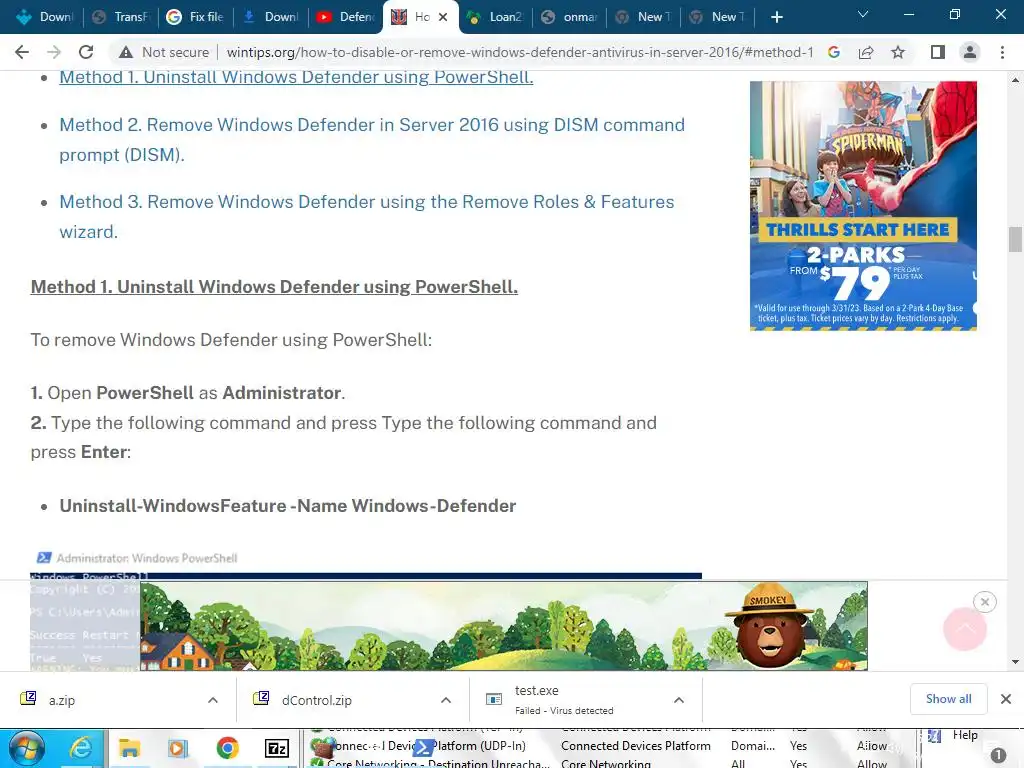
Task: Click Show all downloads
Action: point(948,699)
